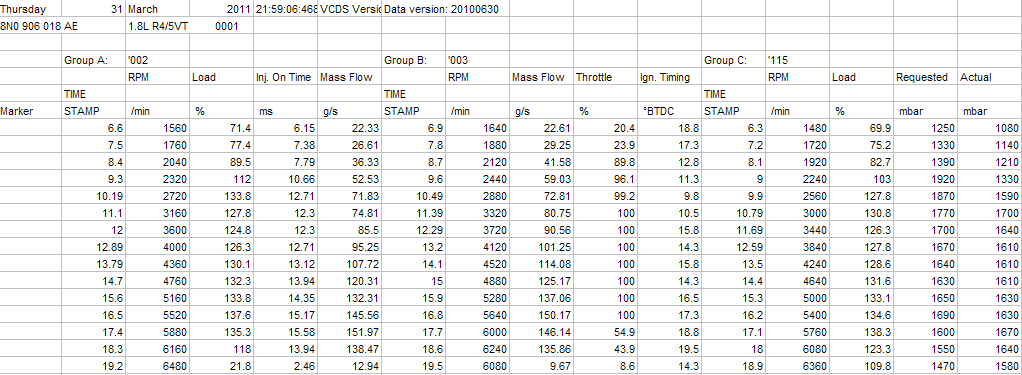Select the 'Group B:' label cell
Screen dimensions: 1022x375
(414, 60)
